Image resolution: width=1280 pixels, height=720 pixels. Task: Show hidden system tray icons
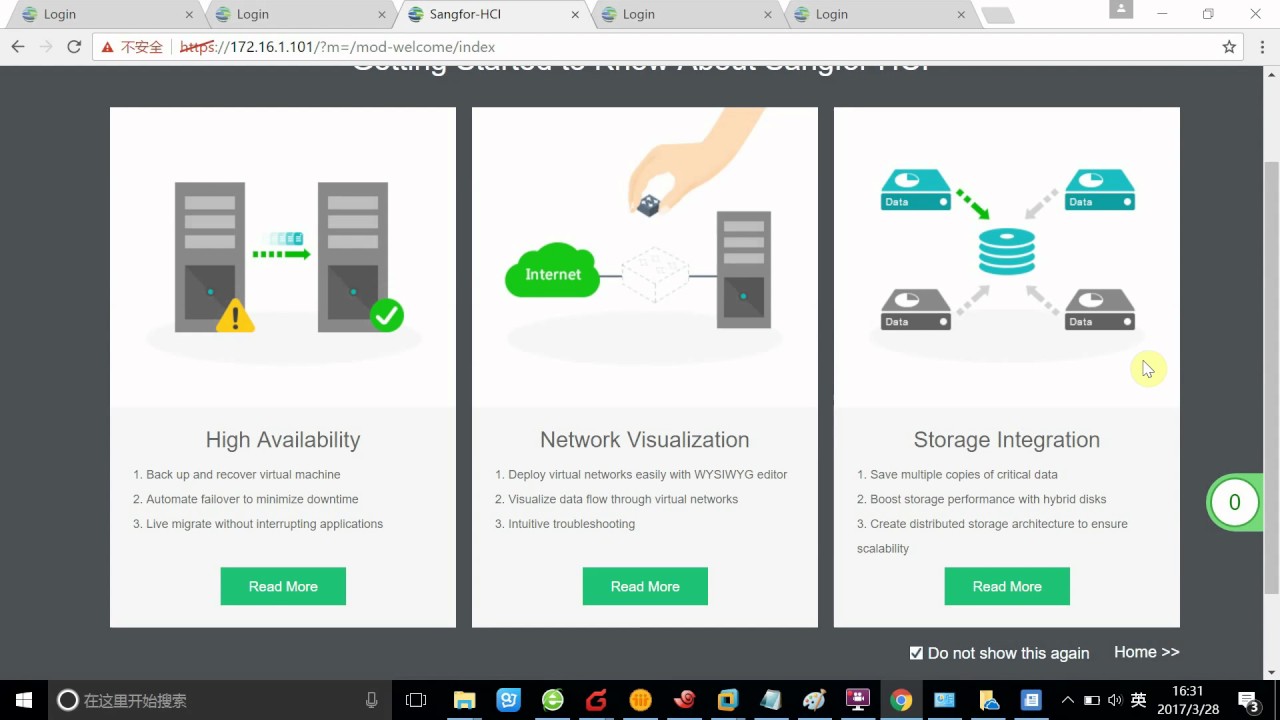(1067, 700)
